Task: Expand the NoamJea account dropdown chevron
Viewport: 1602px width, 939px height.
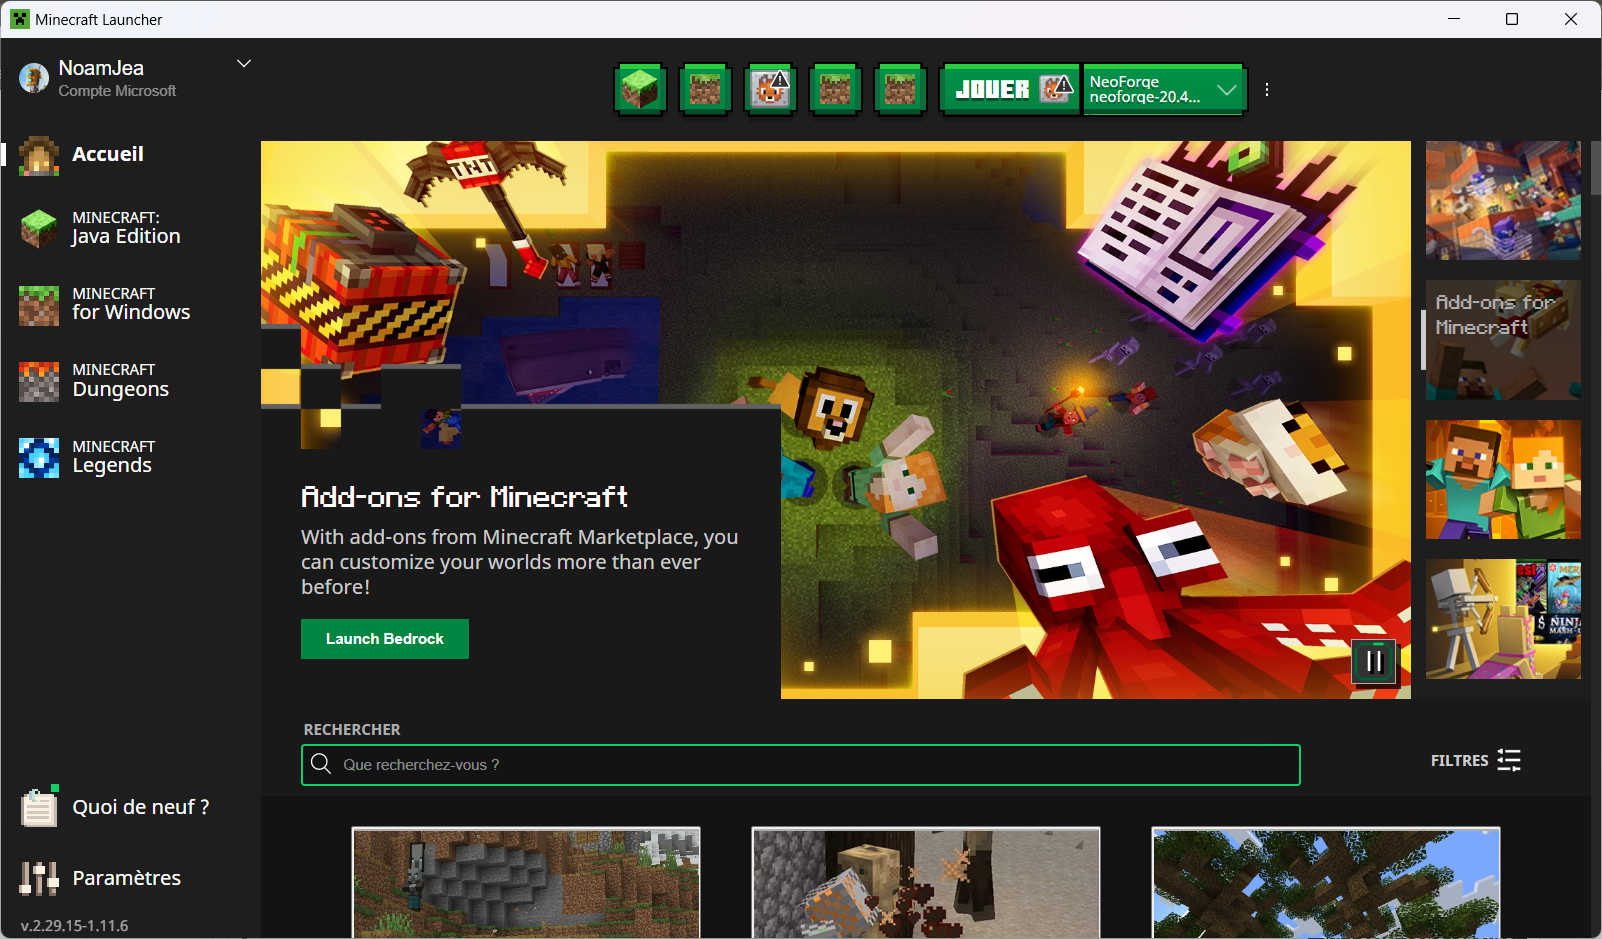Action: click(243, 64)
